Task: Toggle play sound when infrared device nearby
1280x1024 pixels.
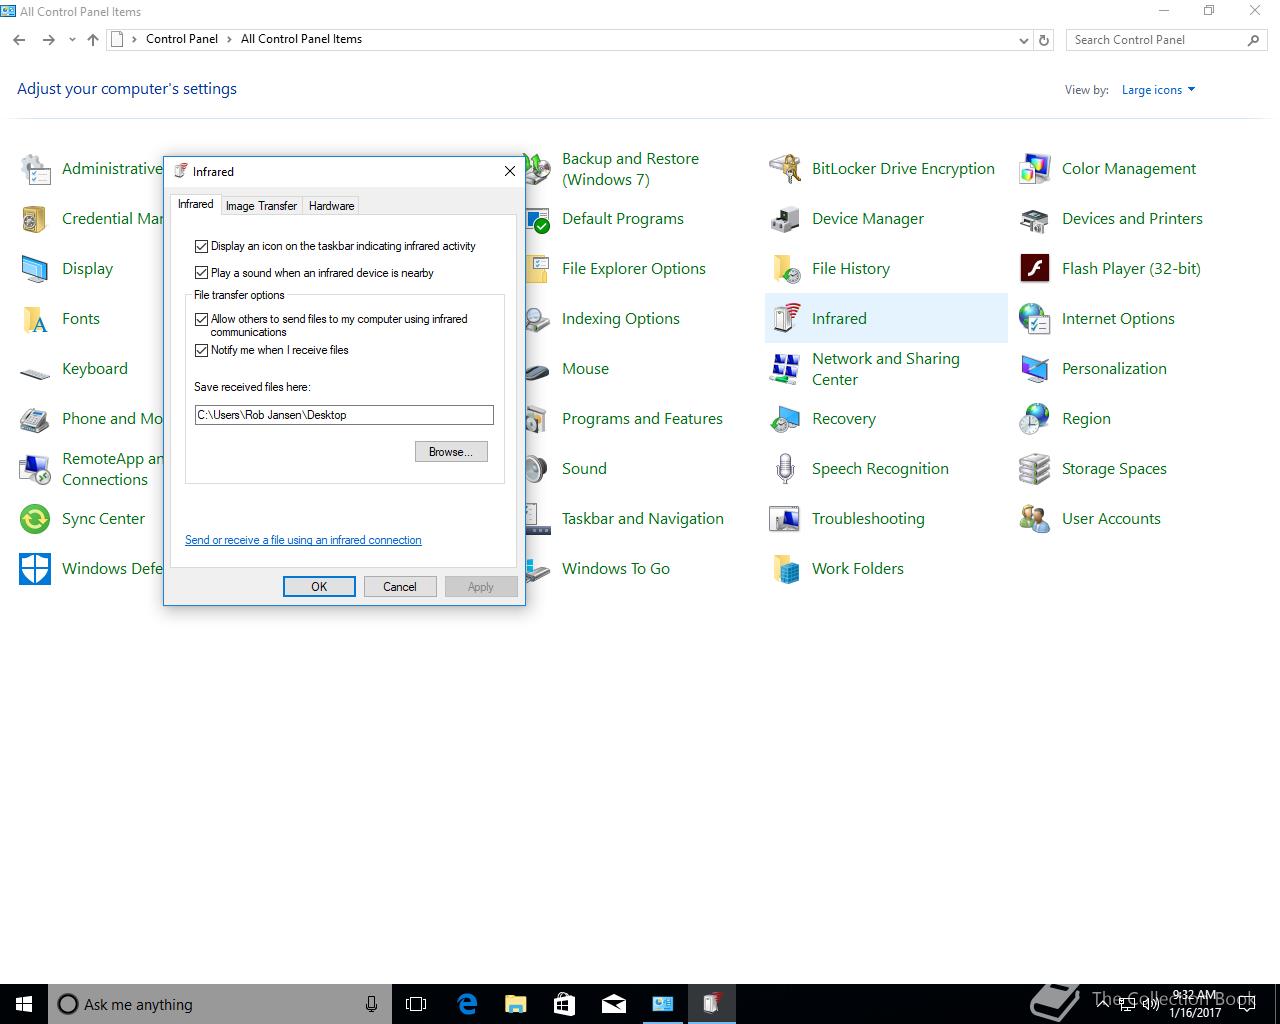Action: (202, 273)
